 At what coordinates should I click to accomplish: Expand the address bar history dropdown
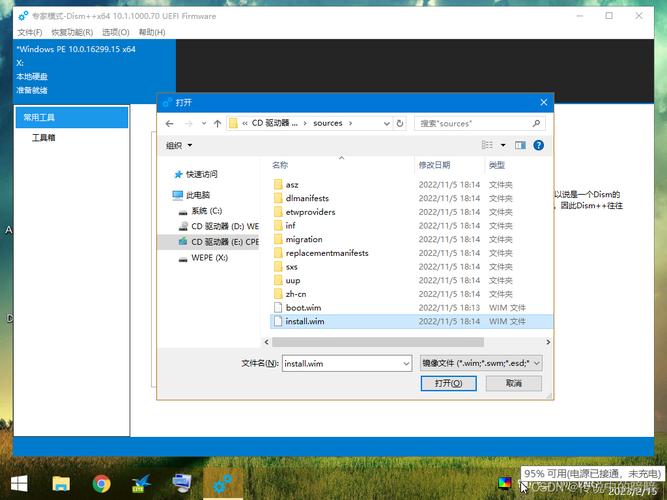pyautogui.click(x=386, y=123)
